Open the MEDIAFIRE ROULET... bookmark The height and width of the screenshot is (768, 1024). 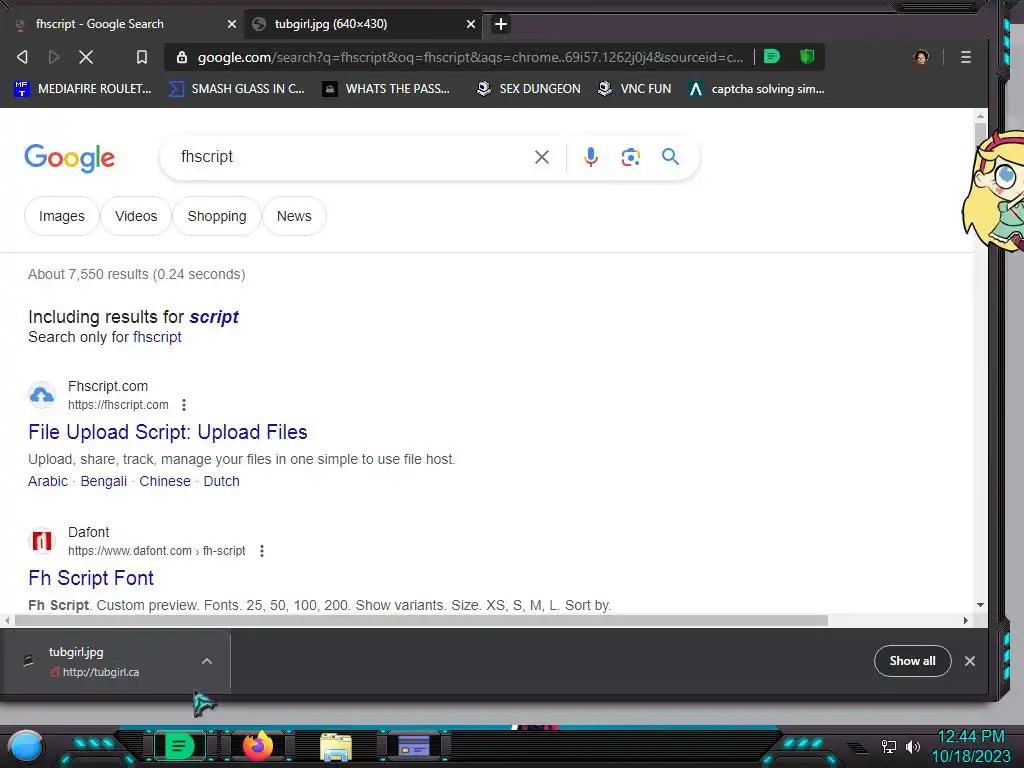coord(83,89)
